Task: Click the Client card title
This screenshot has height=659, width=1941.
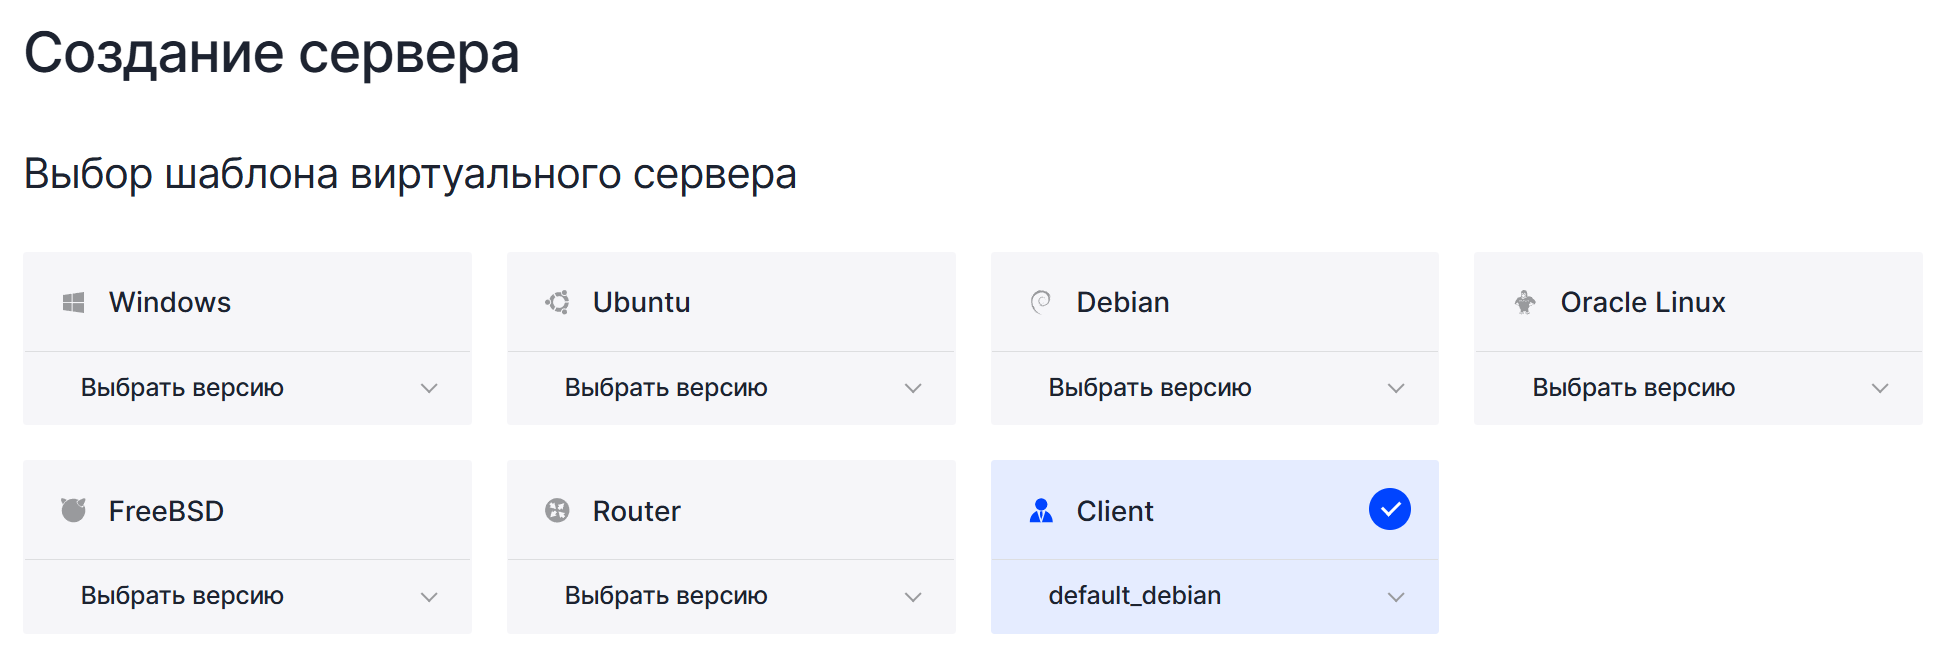Action: (x=1114, y=511)
